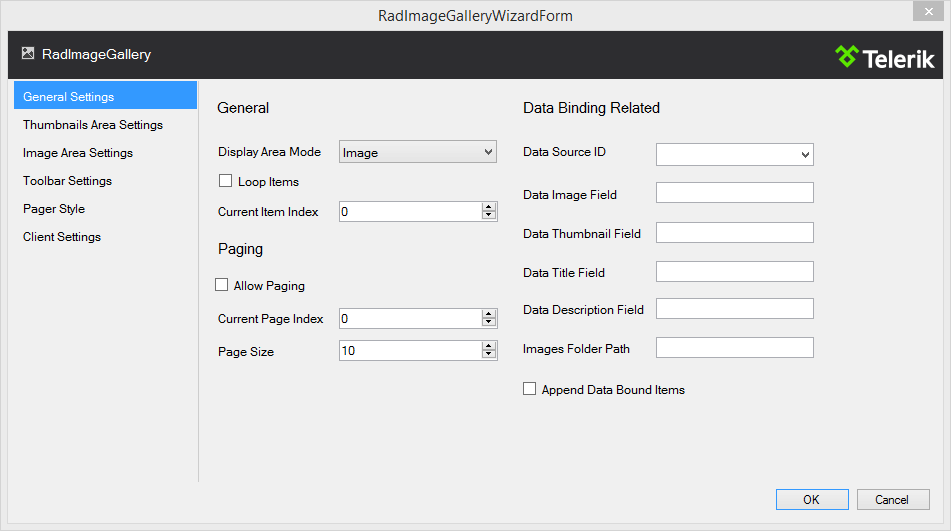
Task: Click the Cancel button
Action: coord(892,499)
